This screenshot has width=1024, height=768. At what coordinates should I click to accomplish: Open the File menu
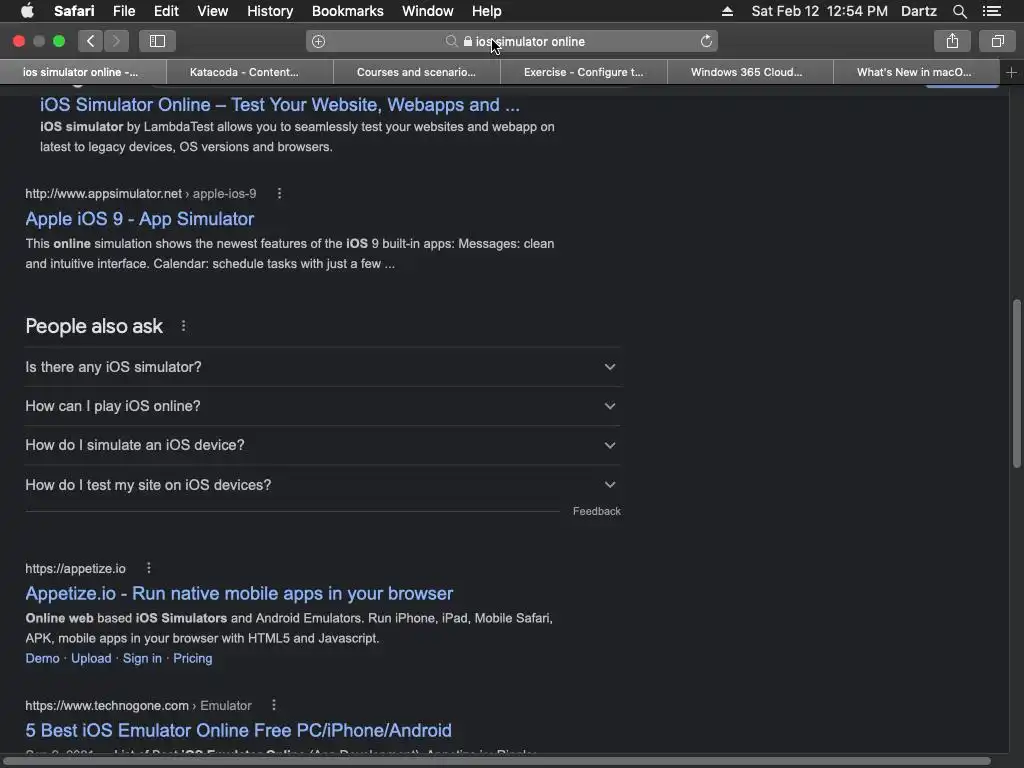point(124,11)
